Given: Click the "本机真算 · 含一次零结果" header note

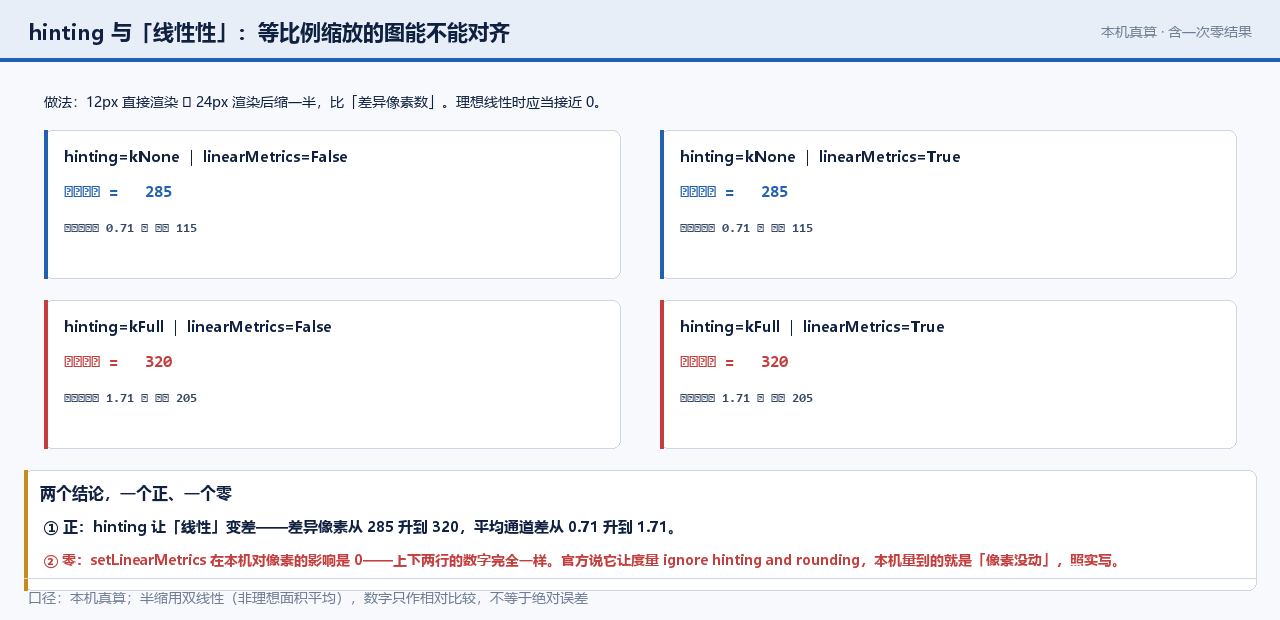Looking at the screenshot, I should coord(1176,32).
